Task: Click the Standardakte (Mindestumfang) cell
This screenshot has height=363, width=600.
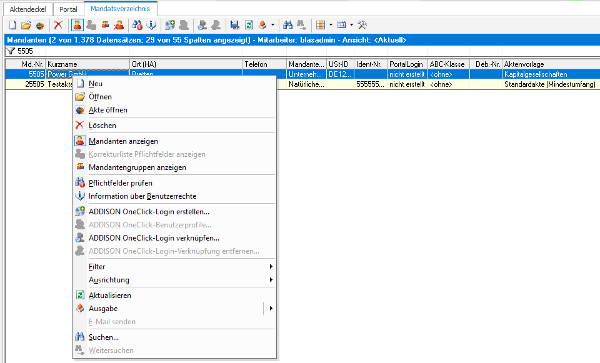Action: click(x=551, y=84)
